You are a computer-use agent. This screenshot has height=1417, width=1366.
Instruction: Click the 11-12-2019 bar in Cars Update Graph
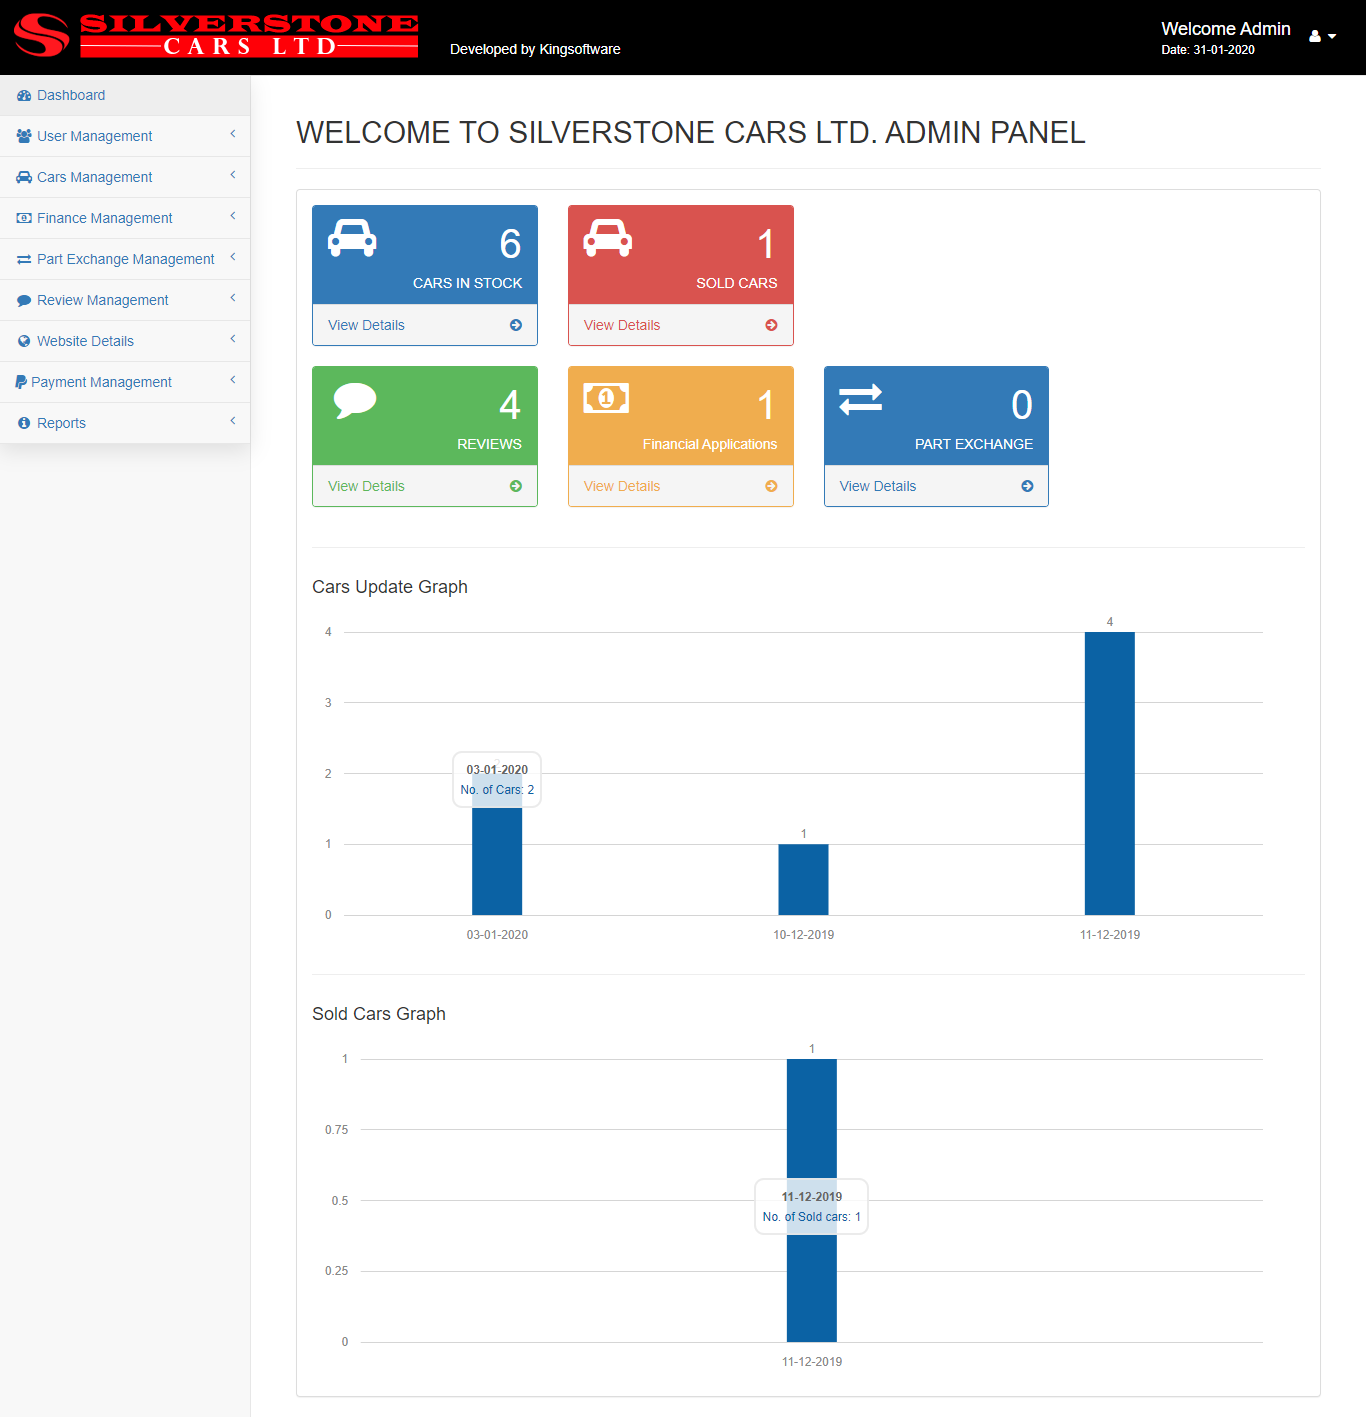1109,773
